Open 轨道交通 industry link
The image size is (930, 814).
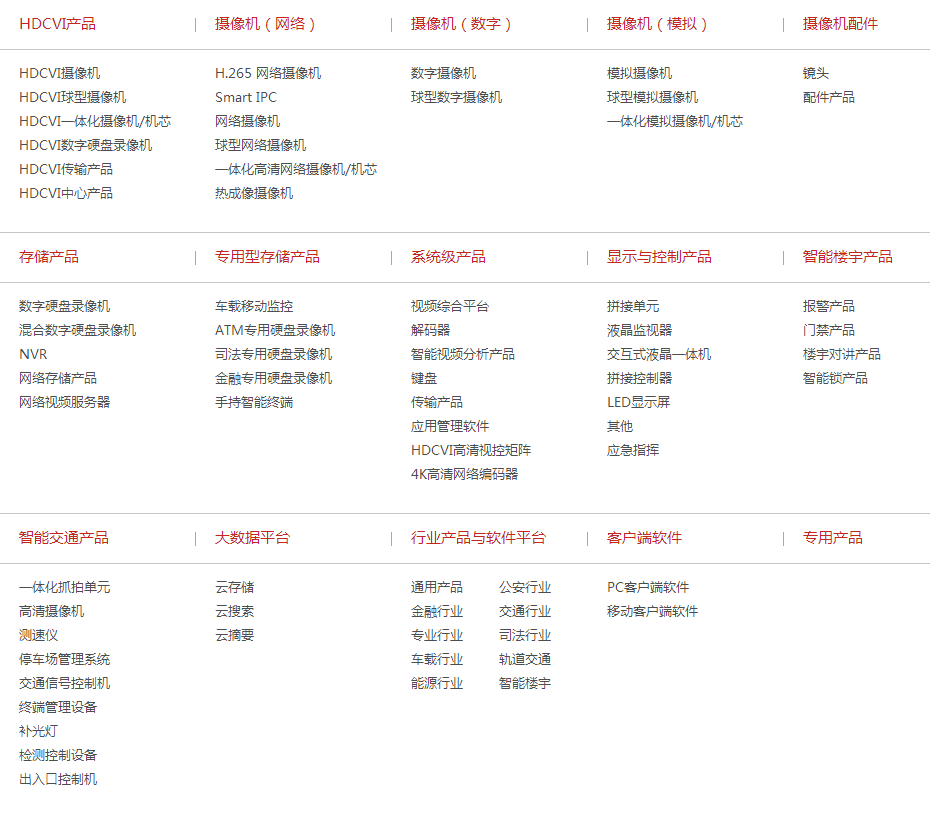(x=525, y=659)
